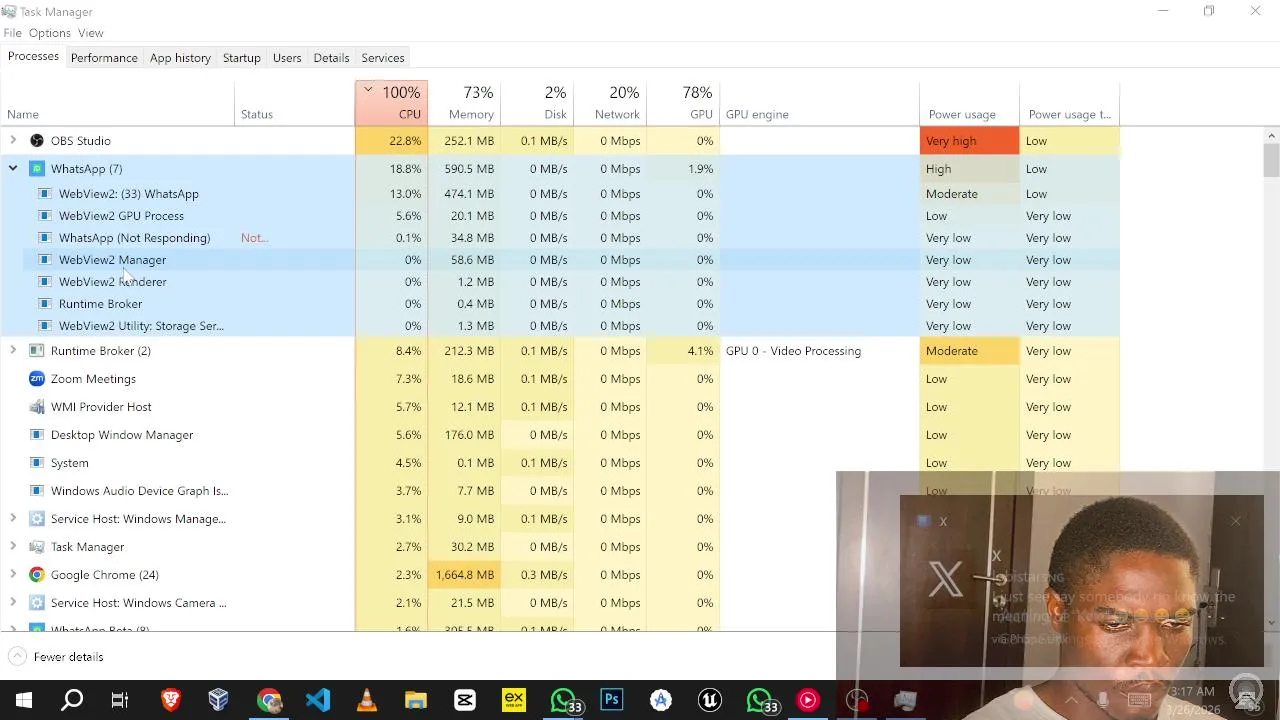Open VirtualBox from the taskbar
The width and height of the screenshot is (1280, 720).
[219, 700]
